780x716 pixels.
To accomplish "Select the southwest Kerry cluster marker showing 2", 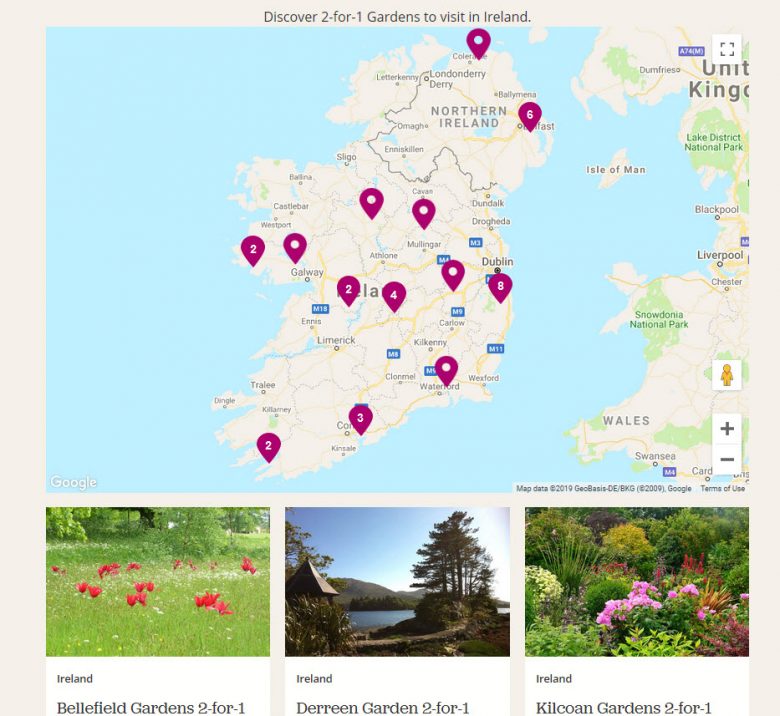I will 269,447.
